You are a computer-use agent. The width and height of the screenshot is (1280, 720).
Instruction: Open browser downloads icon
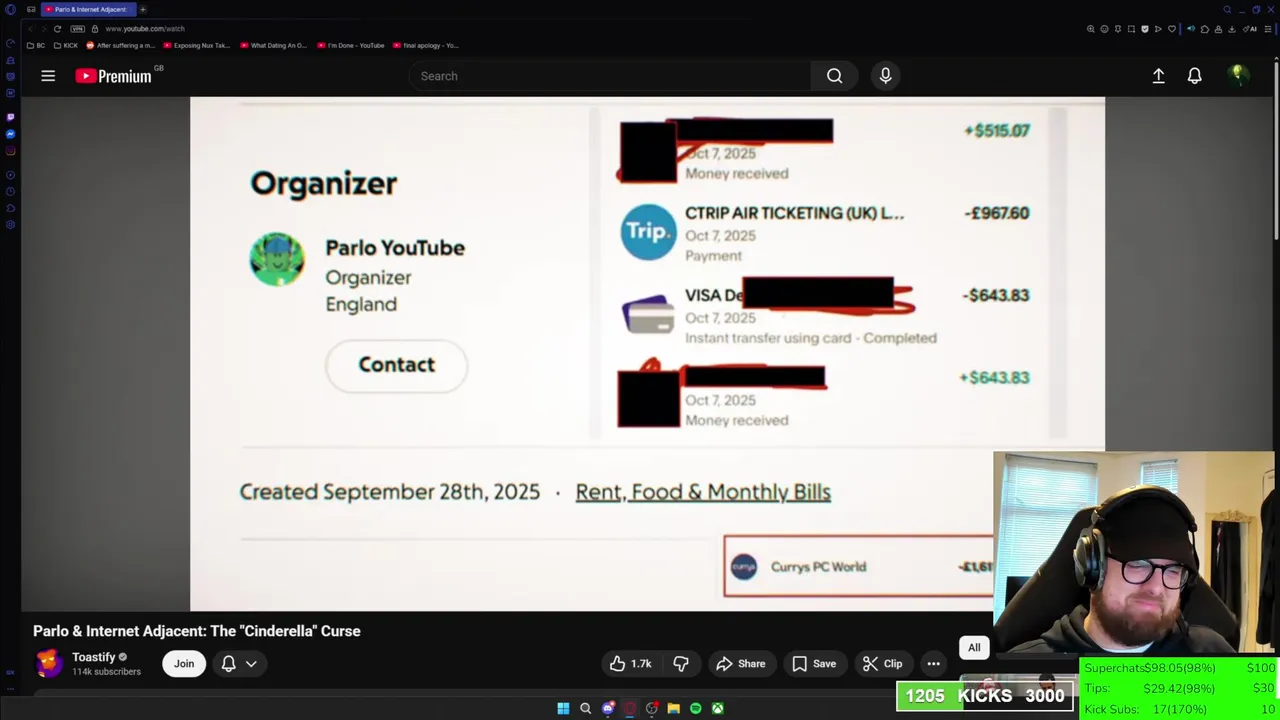pyautogui.click(x=1231, y=29)
